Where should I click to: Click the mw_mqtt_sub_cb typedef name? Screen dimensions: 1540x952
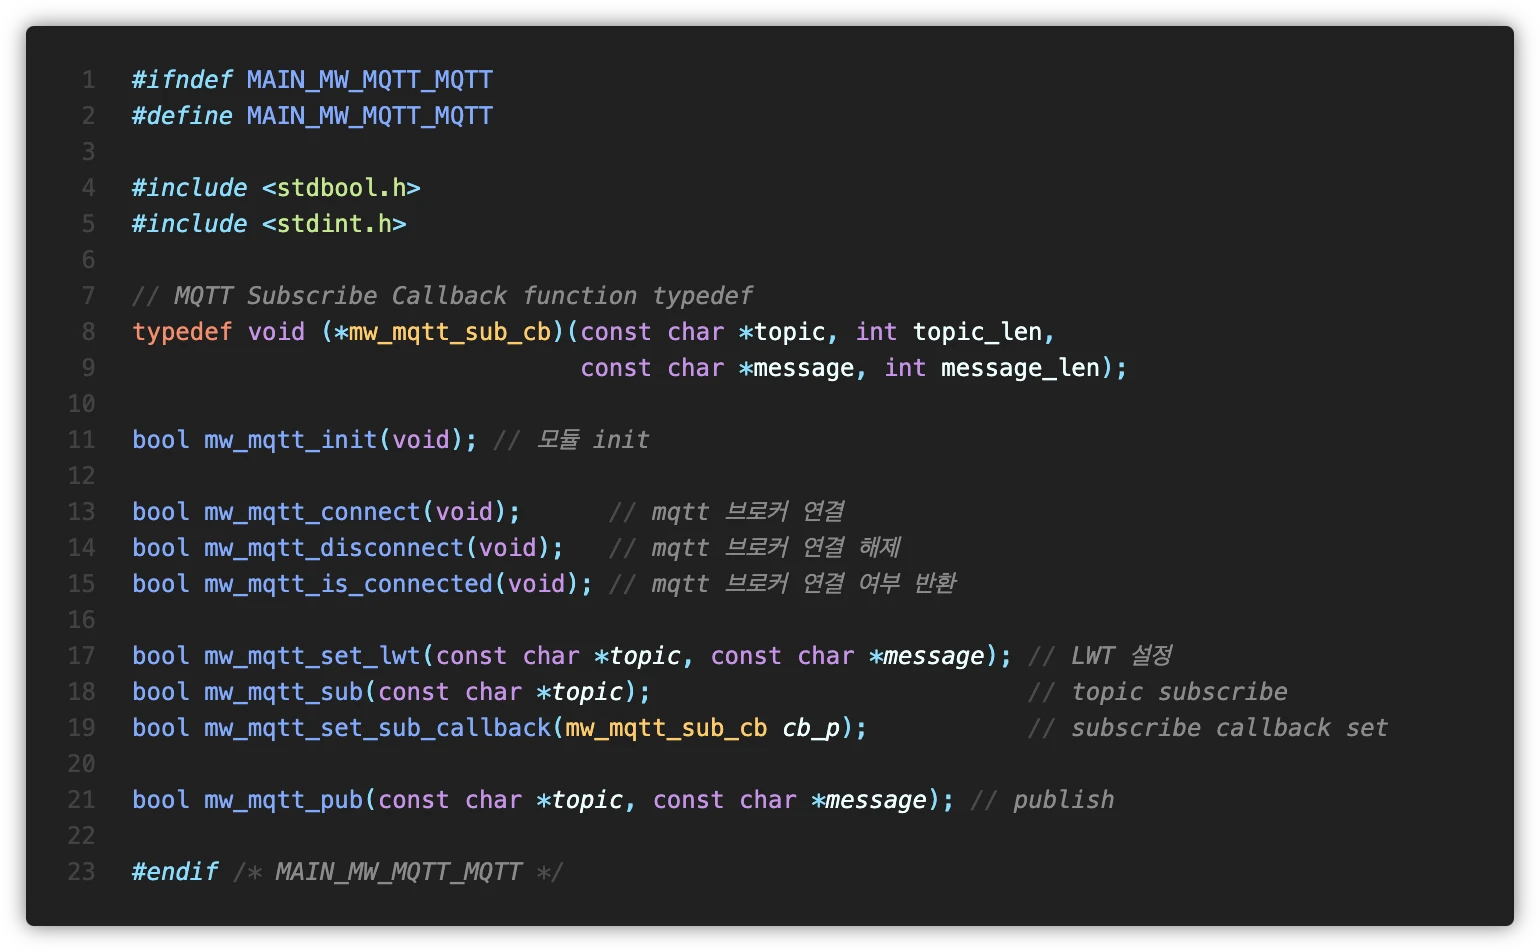click(447, 331)
